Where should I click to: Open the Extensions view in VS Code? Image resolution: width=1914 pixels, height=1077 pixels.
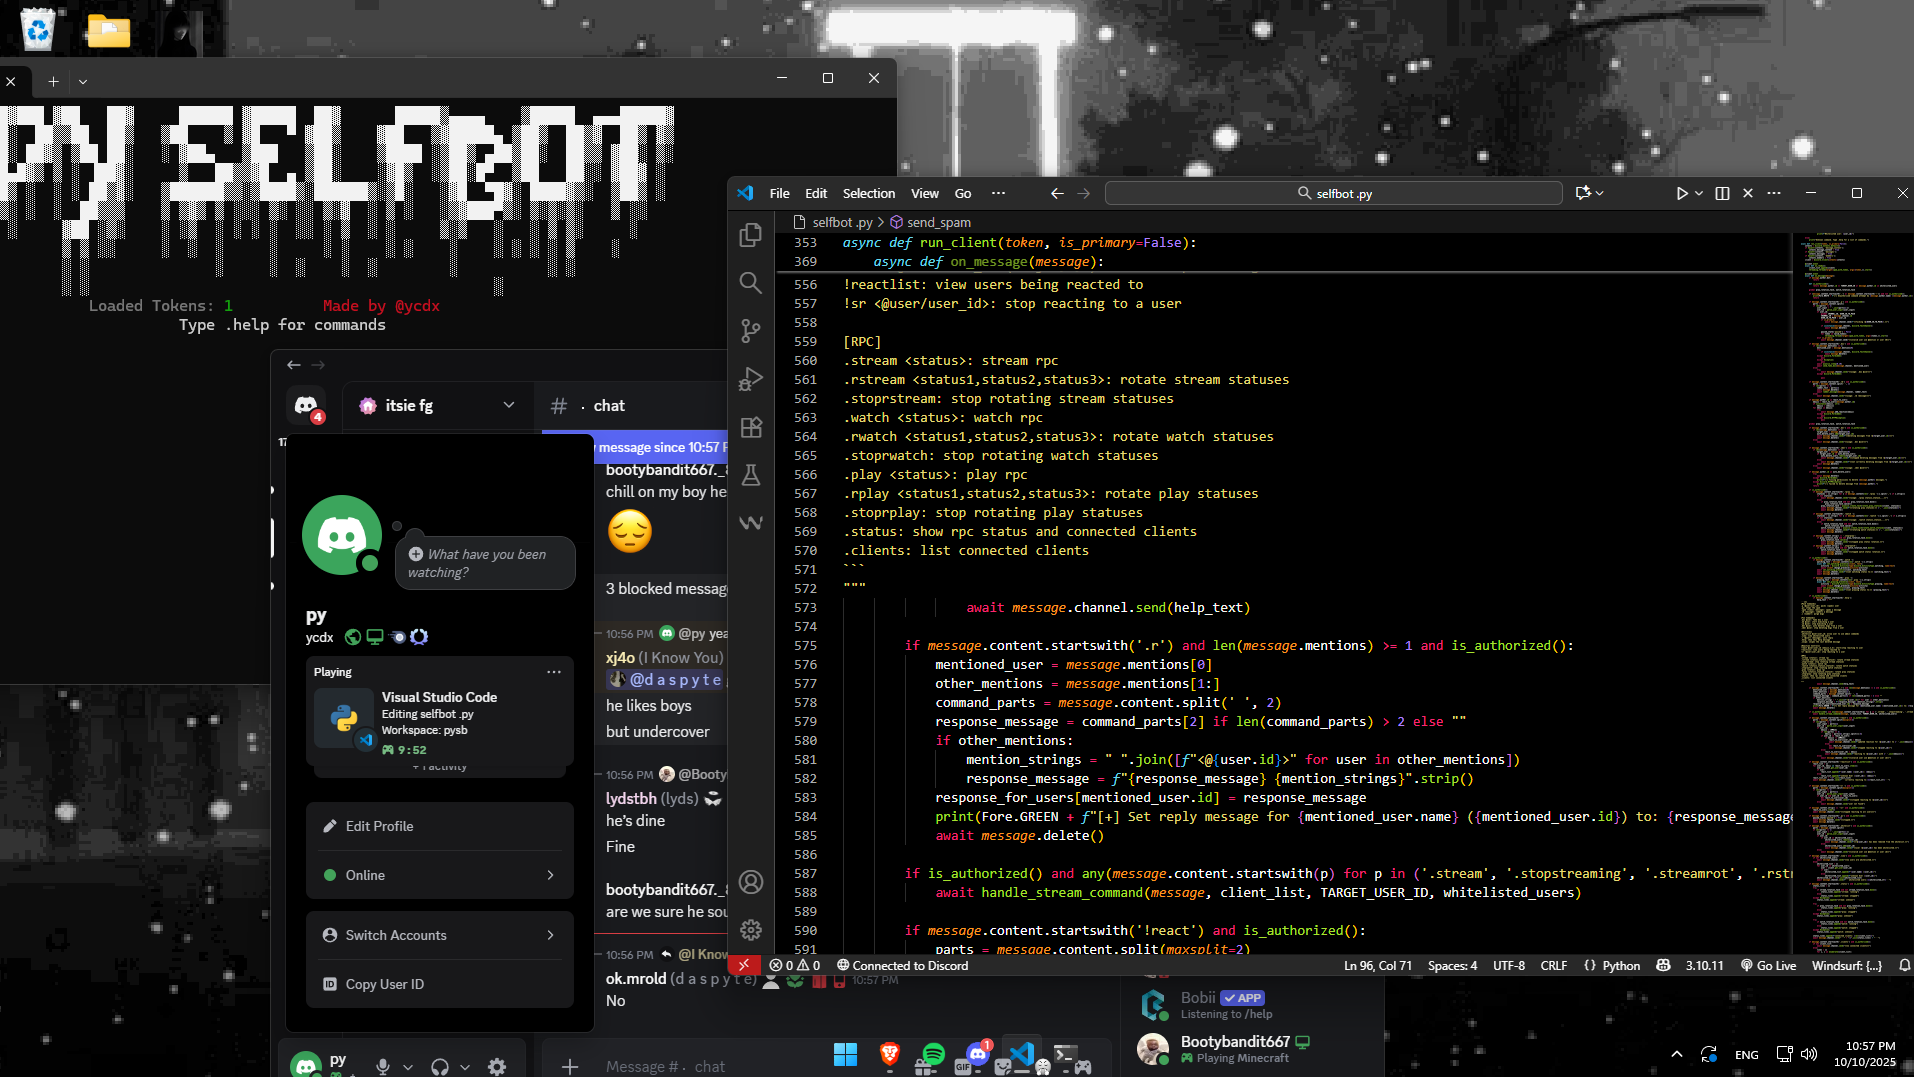751,427
